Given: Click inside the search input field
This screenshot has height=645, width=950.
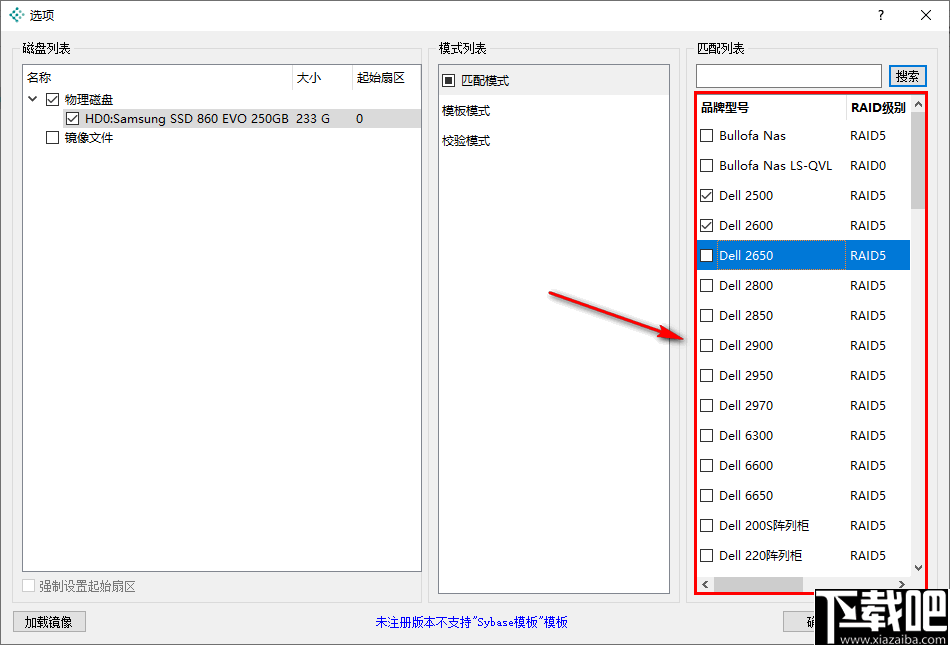Looking at the screenshot, I should coord(788,76).
